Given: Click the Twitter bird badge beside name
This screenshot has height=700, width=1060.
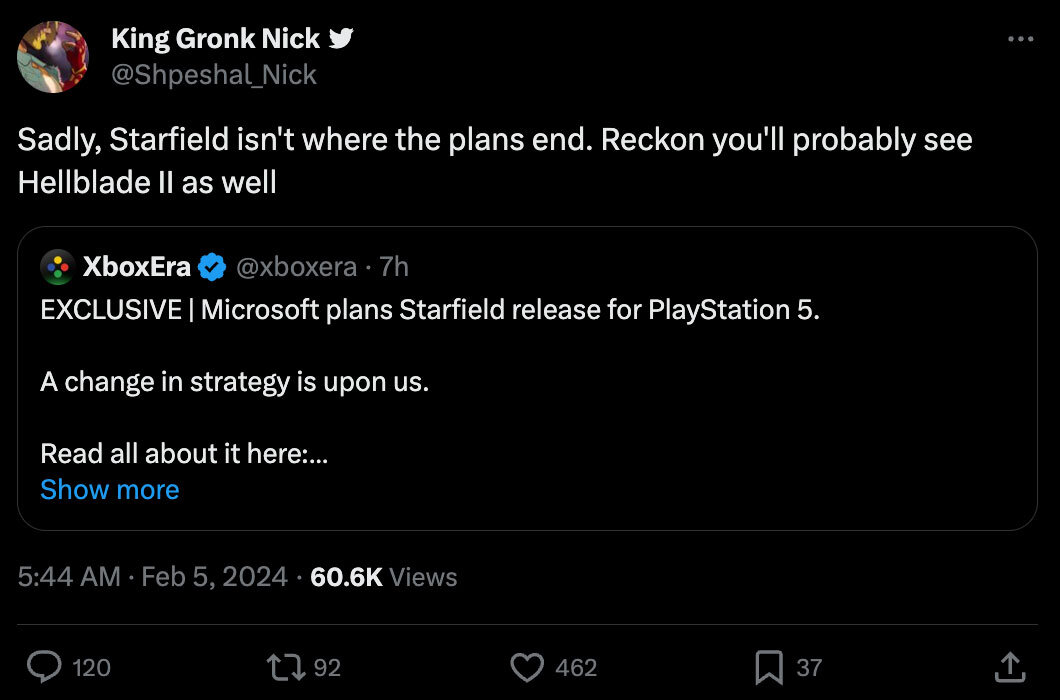Looking at the screenshot, I should pos(341,39).
